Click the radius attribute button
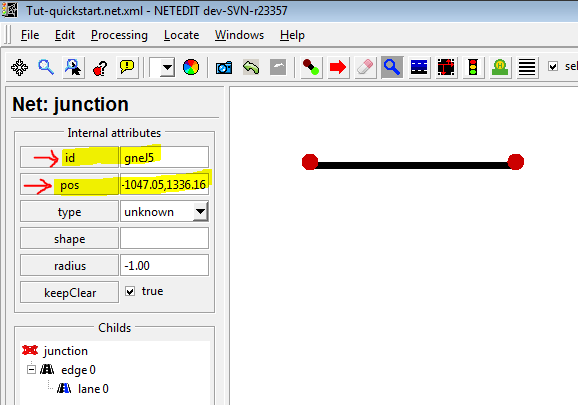The image size is (578, 405). [69, 265]
